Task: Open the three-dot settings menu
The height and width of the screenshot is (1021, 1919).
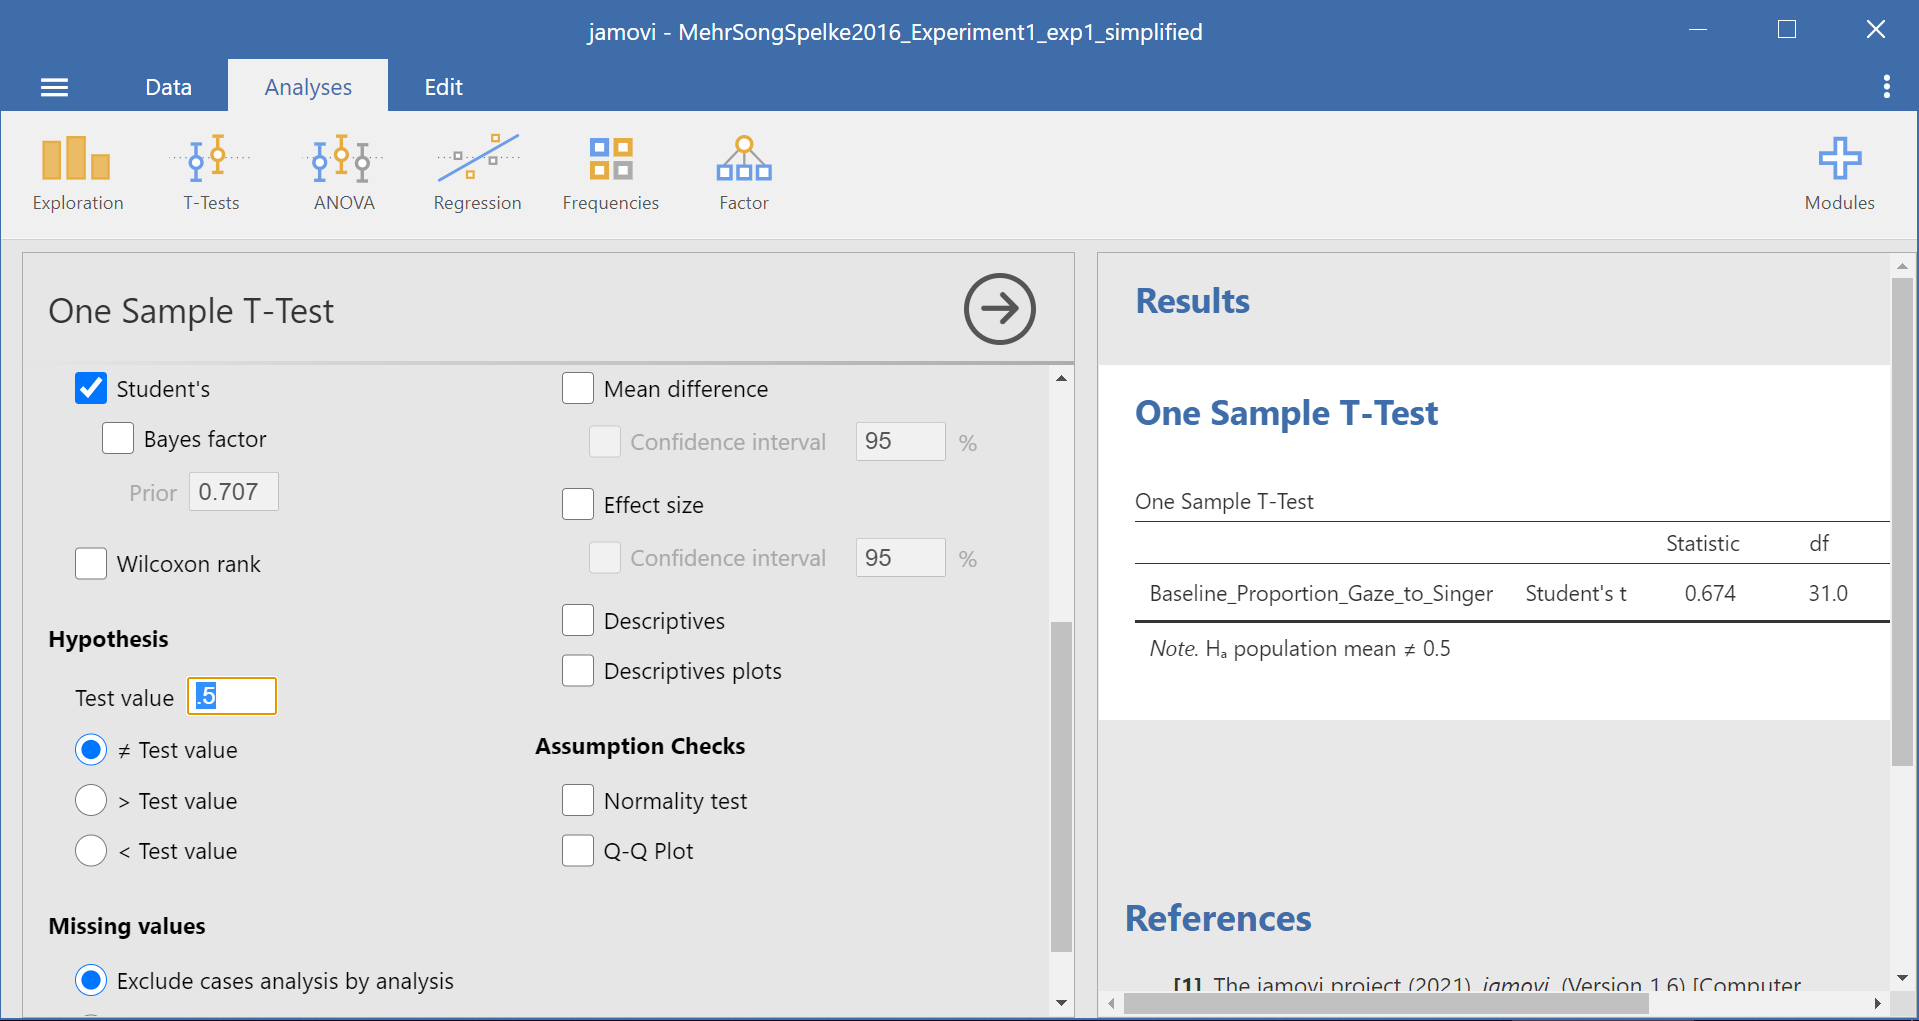Action: 1886,87
